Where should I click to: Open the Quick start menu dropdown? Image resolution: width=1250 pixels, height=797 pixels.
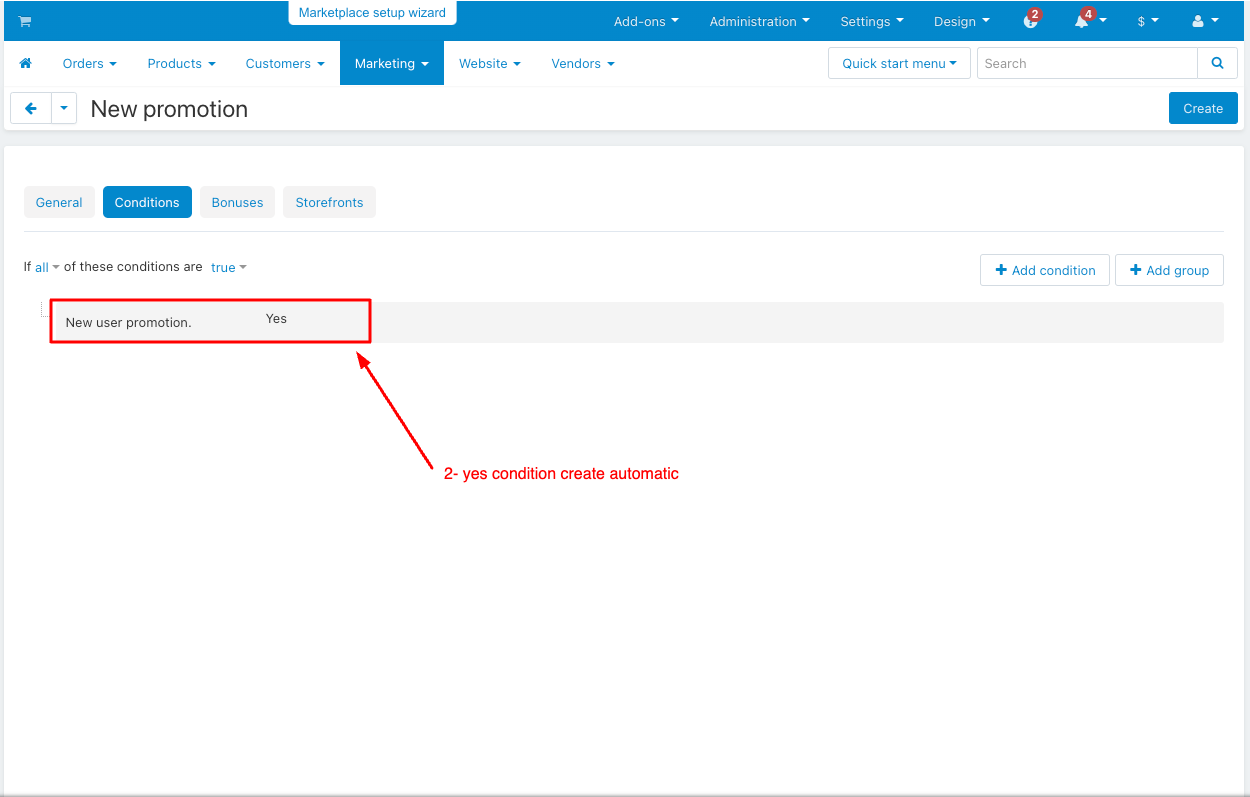pos(899,63)
